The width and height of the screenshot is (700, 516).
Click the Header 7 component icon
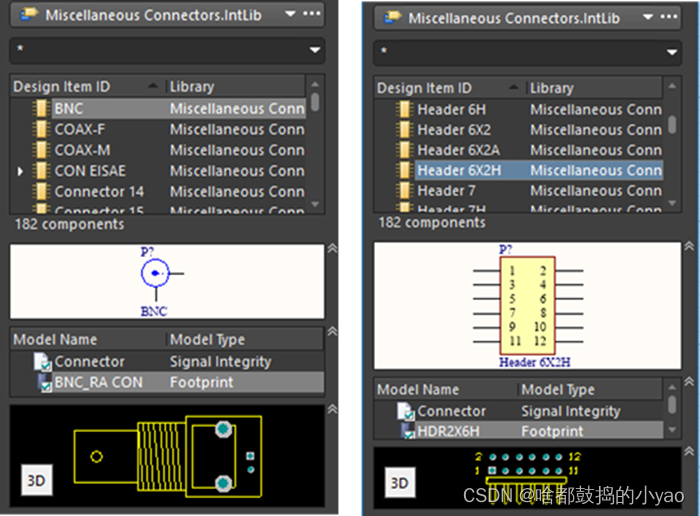405,191
